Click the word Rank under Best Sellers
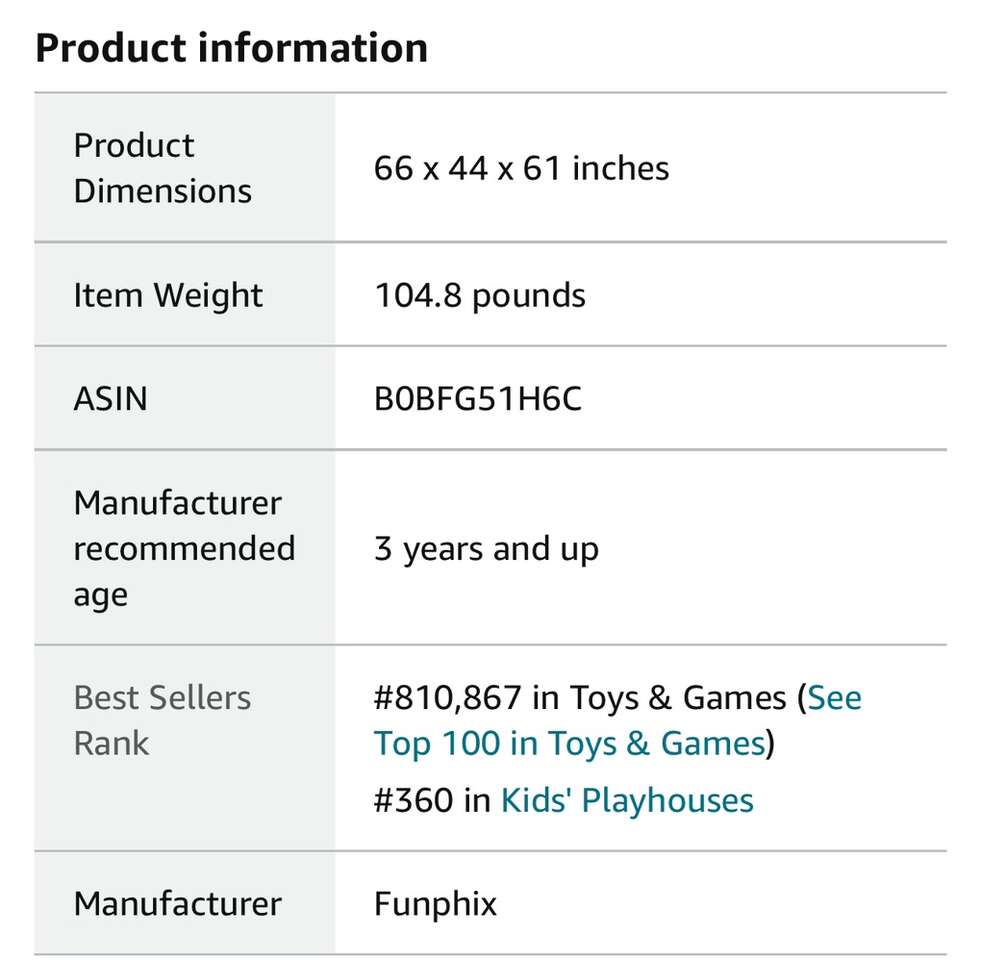Viewport: 981px width, 960px height. 111,743
